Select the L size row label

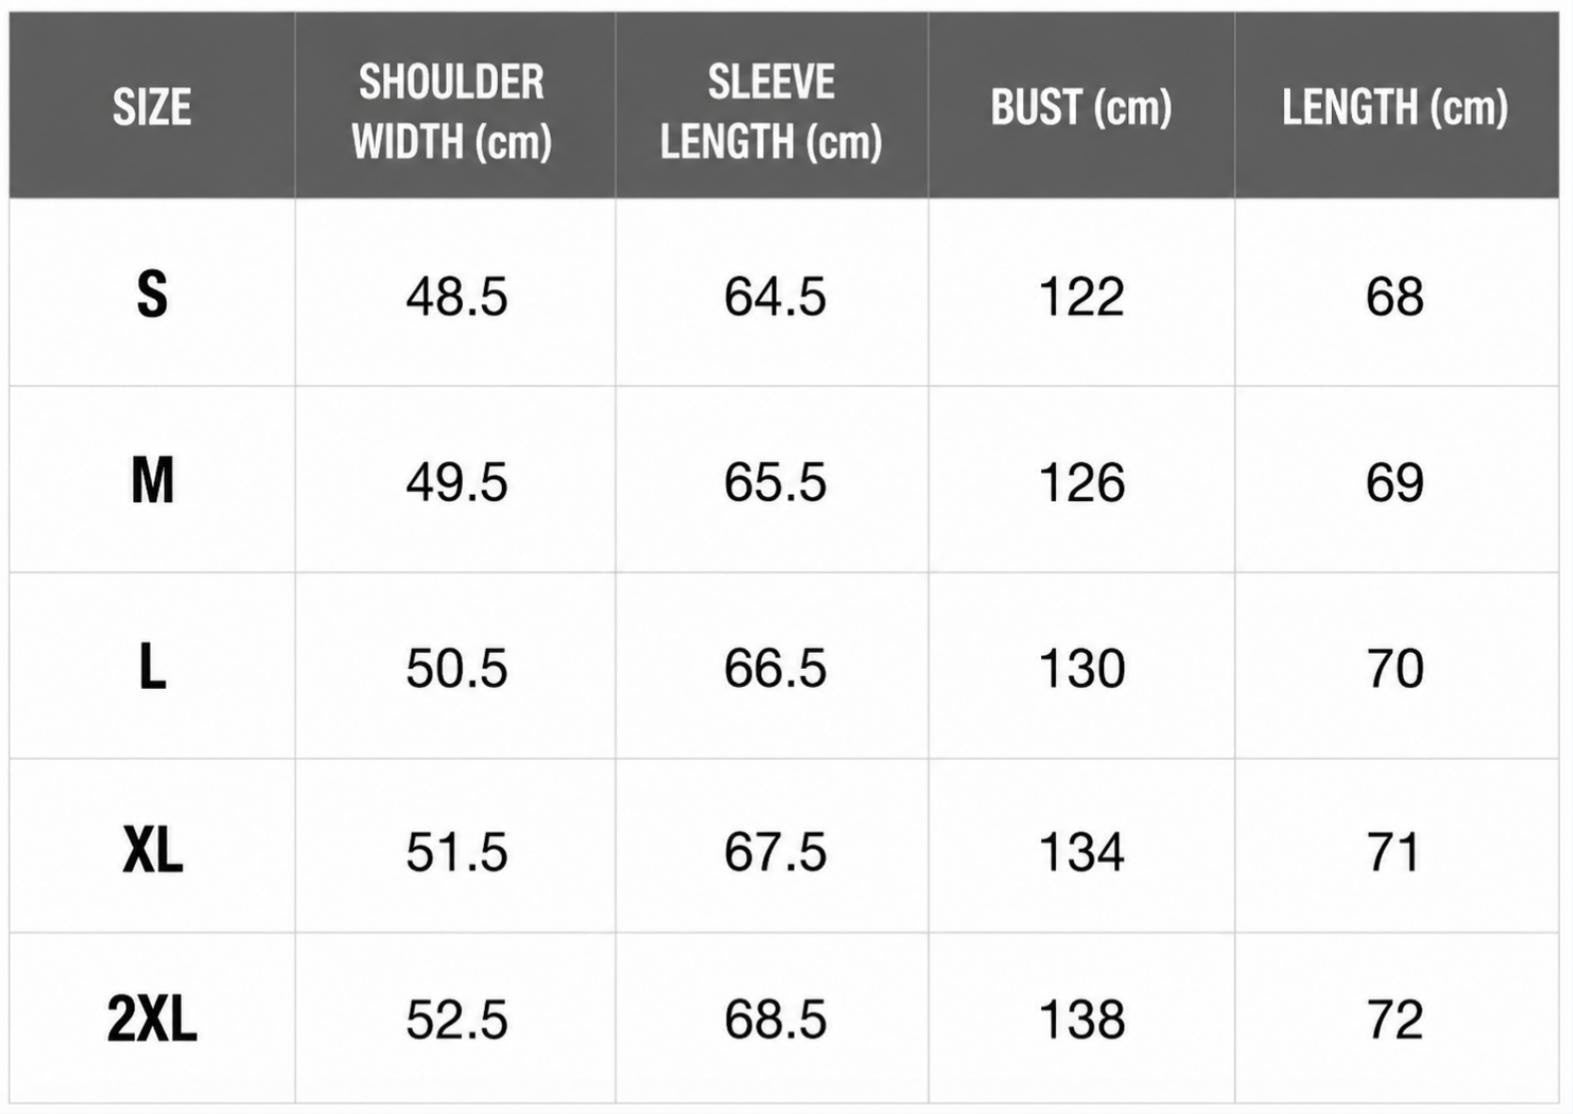click(x=152, y=667)
